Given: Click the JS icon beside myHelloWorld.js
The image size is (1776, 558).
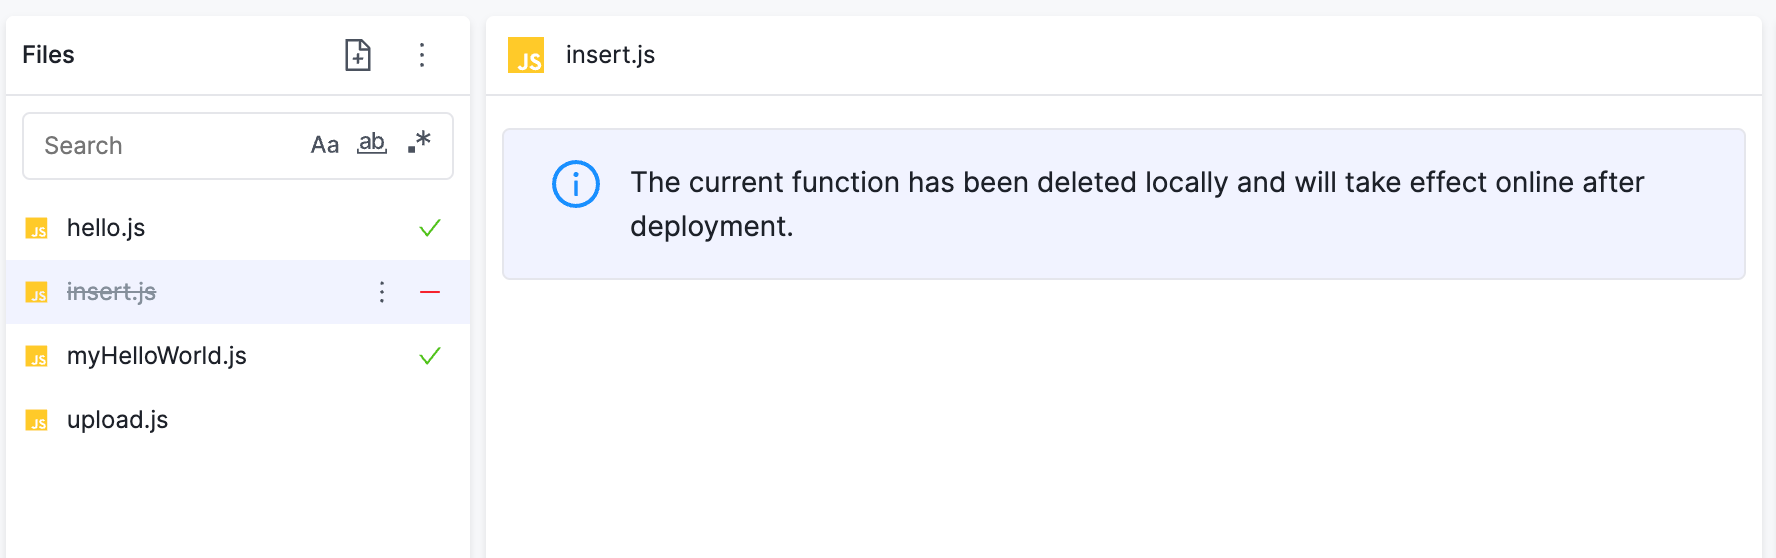Looking at the screenshot, I should tap(37, 357).
